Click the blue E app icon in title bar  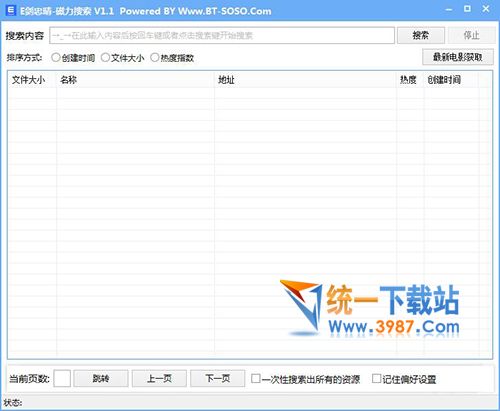coord(11,10)
